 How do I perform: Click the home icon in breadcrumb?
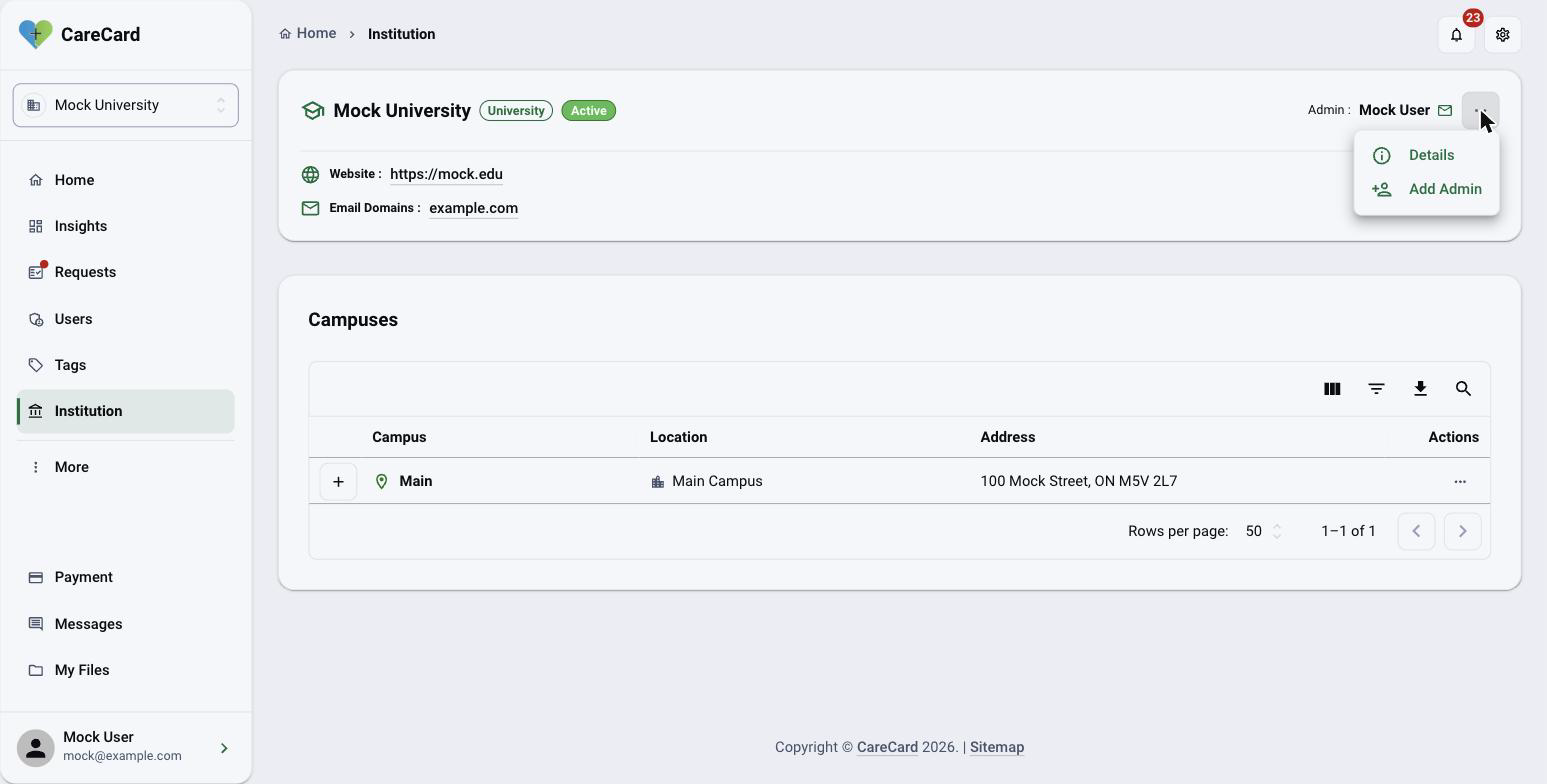point(285,34)
